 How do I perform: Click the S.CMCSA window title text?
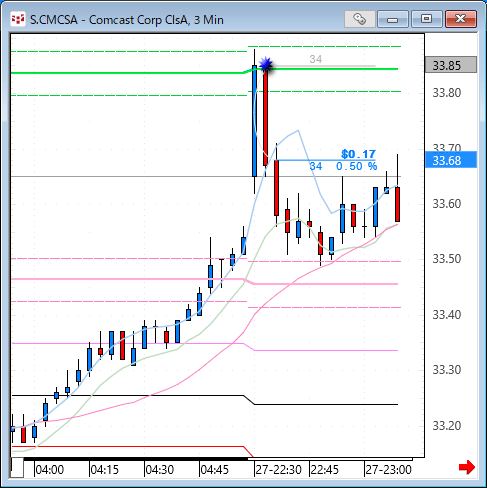[x=127, y=20]
